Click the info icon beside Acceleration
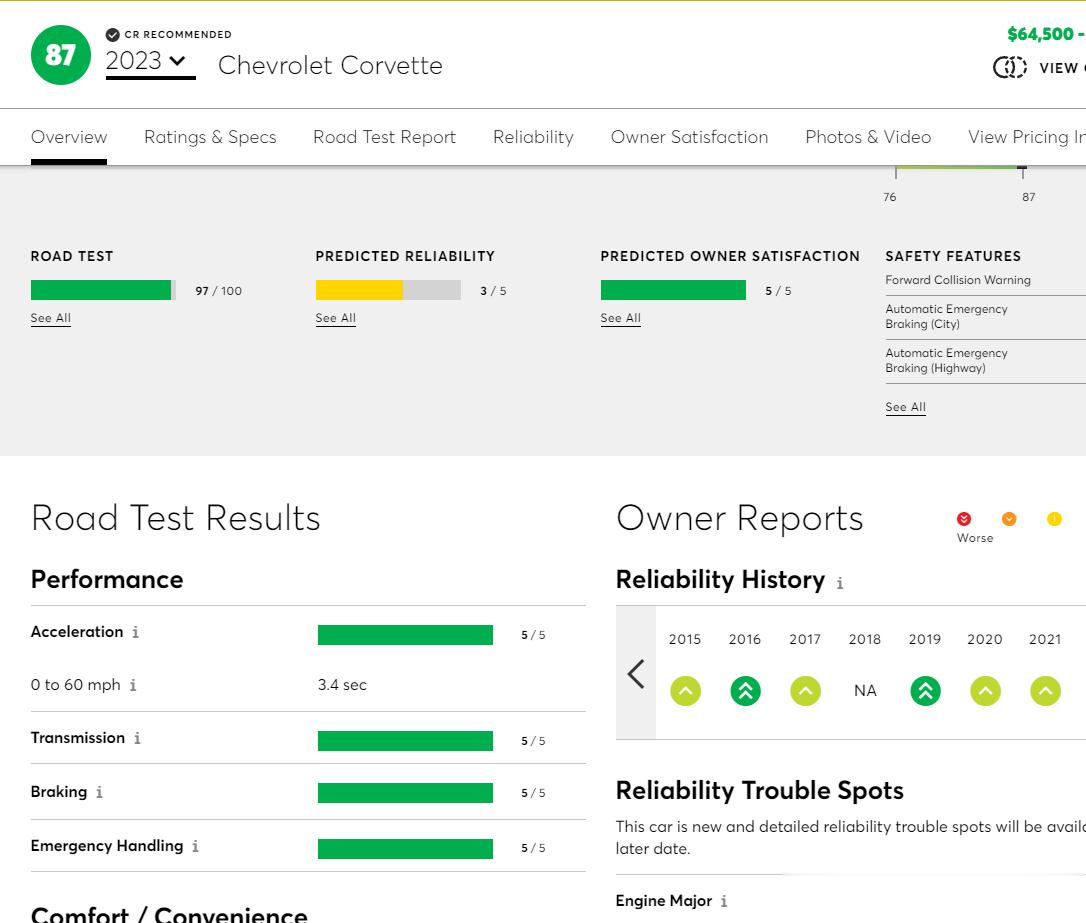 pos(136,632)
